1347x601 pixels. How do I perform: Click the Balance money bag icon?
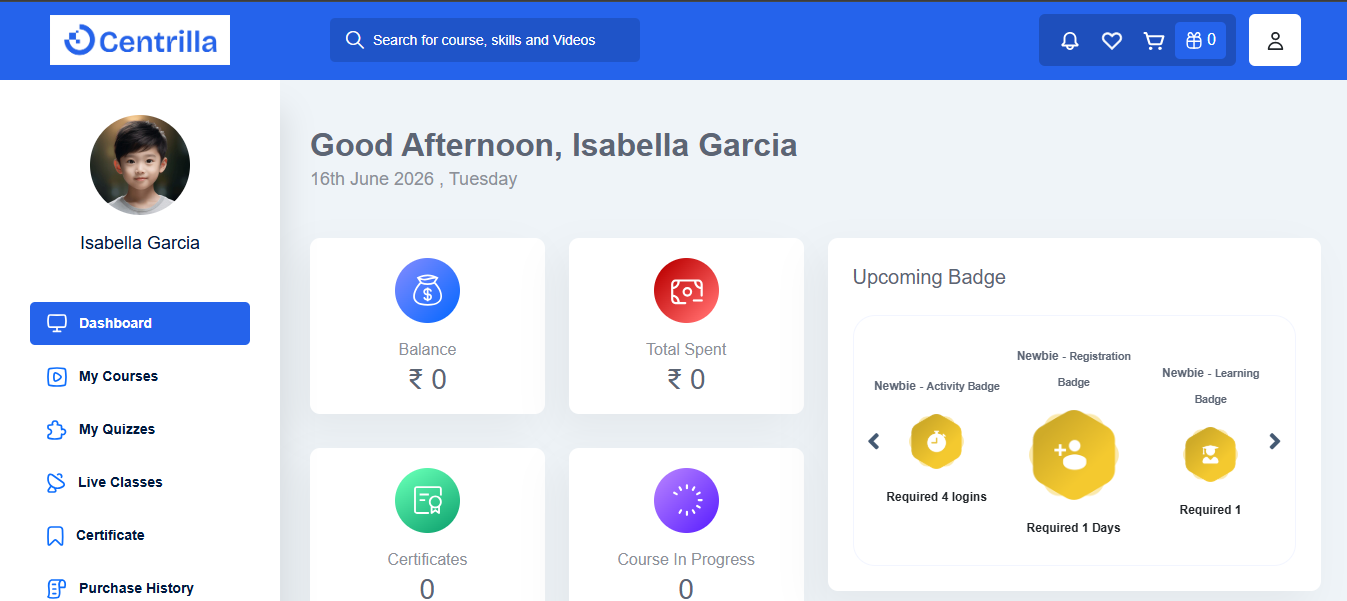(427, 292)
